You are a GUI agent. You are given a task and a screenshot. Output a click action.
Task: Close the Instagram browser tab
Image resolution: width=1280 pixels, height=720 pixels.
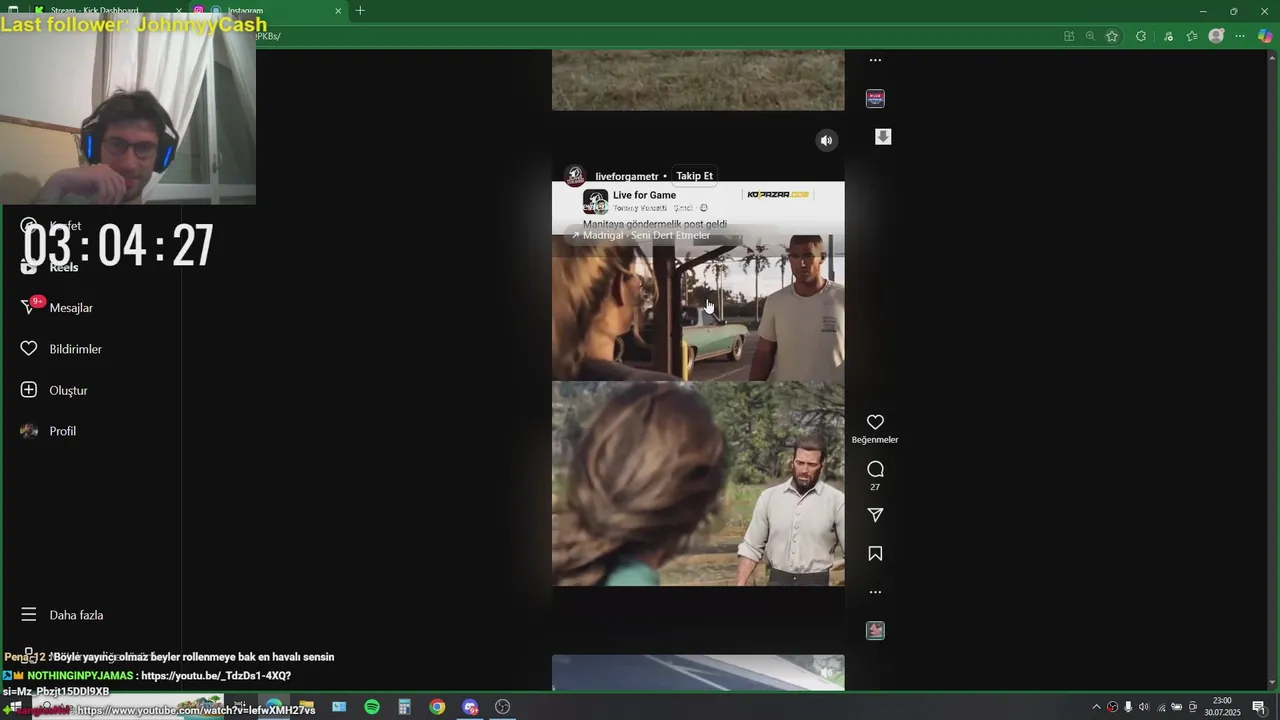(x=338, y=11)
